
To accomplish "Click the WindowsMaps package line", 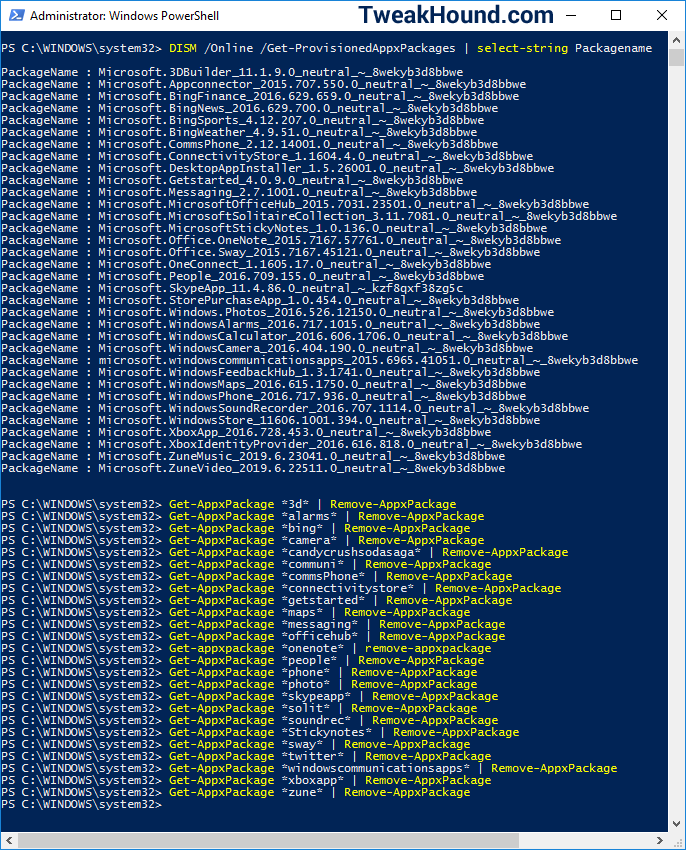I will point(264,384).
